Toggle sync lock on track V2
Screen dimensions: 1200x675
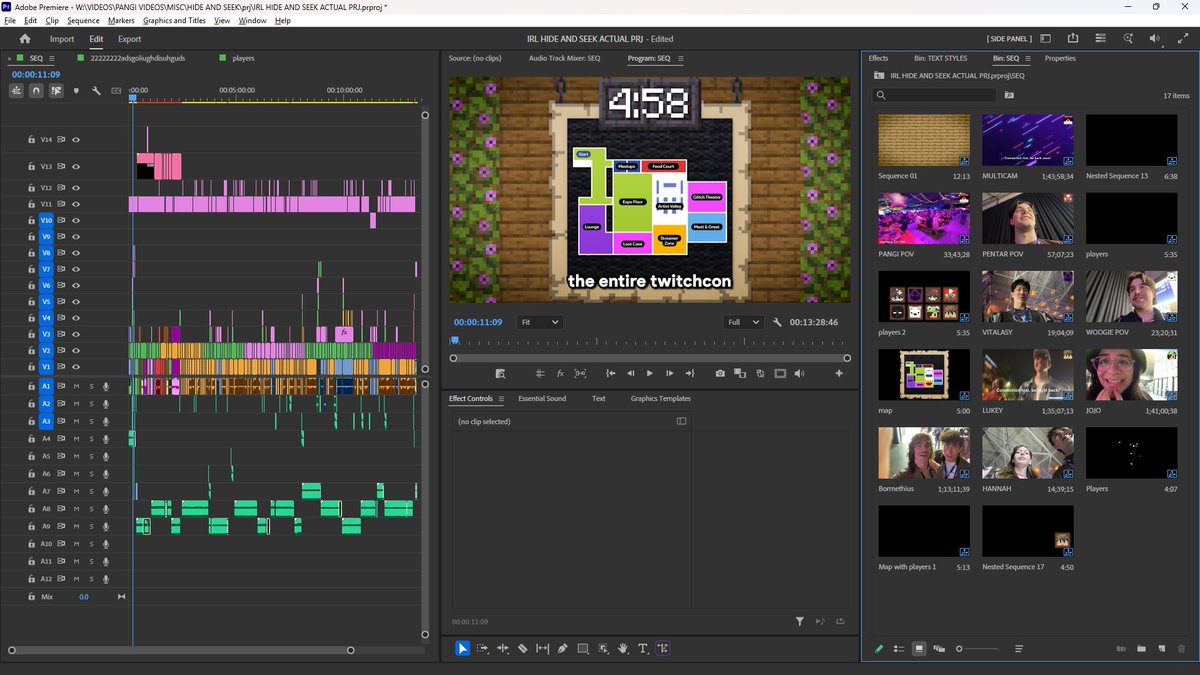[x=61, y=351]
